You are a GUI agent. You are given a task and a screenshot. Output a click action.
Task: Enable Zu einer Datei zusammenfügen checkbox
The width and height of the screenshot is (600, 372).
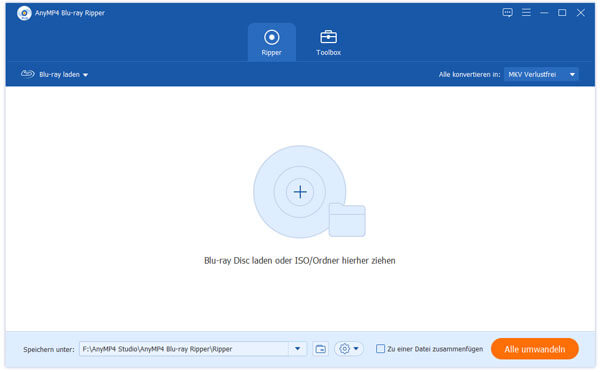click(380, 349)
